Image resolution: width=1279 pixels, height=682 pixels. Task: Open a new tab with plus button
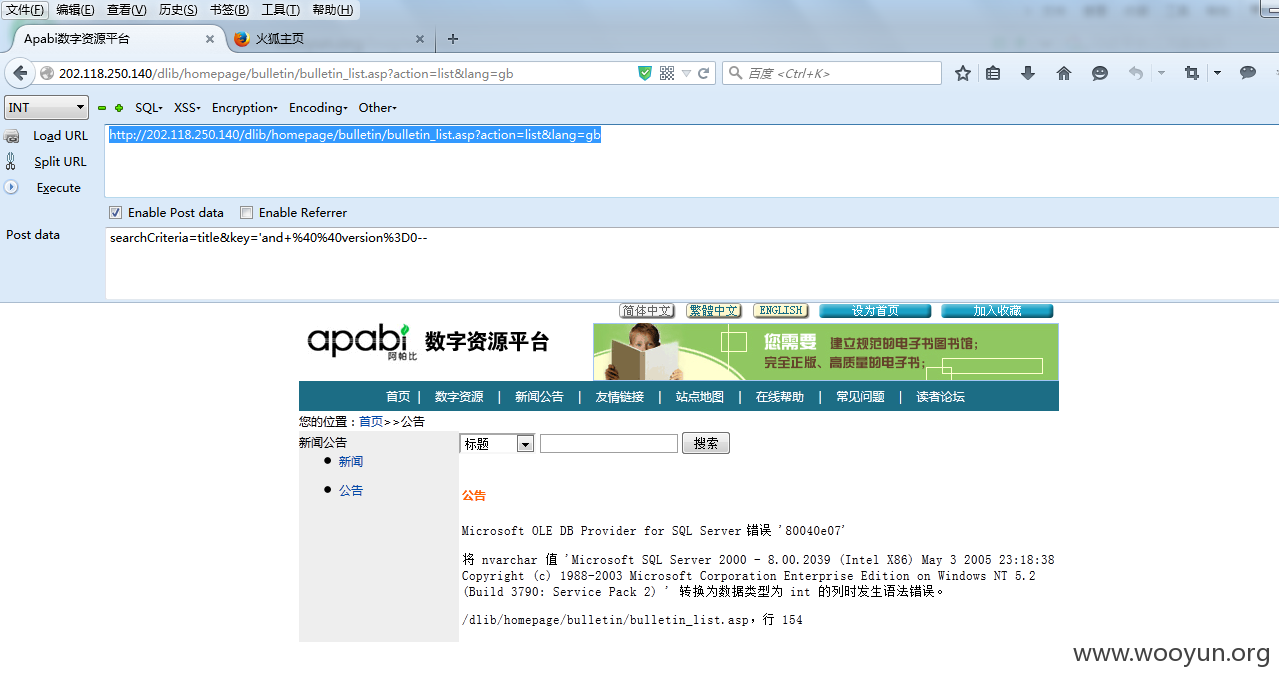[x=453, y=39]
